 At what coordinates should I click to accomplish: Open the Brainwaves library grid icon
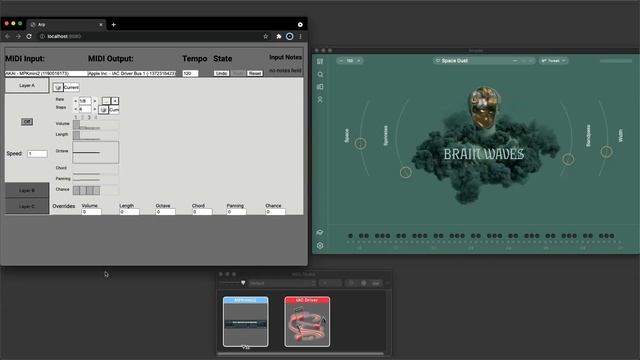[320, 61]
